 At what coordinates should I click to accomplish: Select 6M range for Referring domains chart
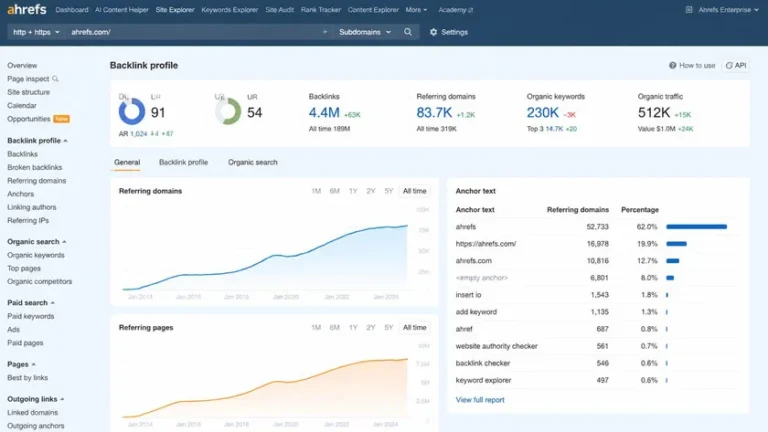[335, 191]
